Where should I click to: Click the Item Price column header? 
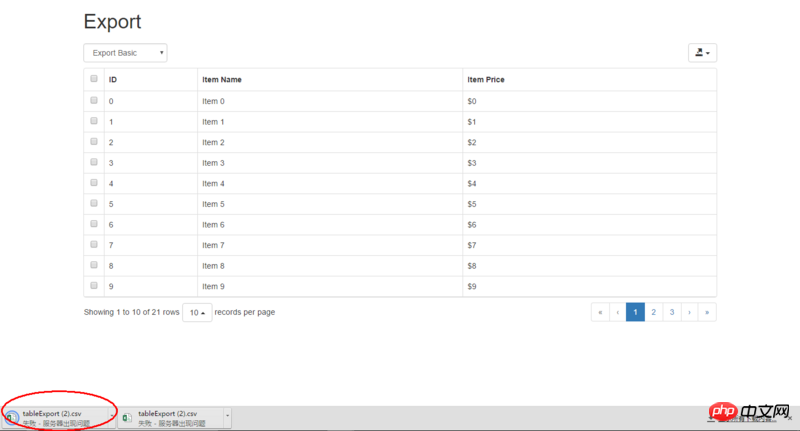pyautogui.click(x=589, y=80)
